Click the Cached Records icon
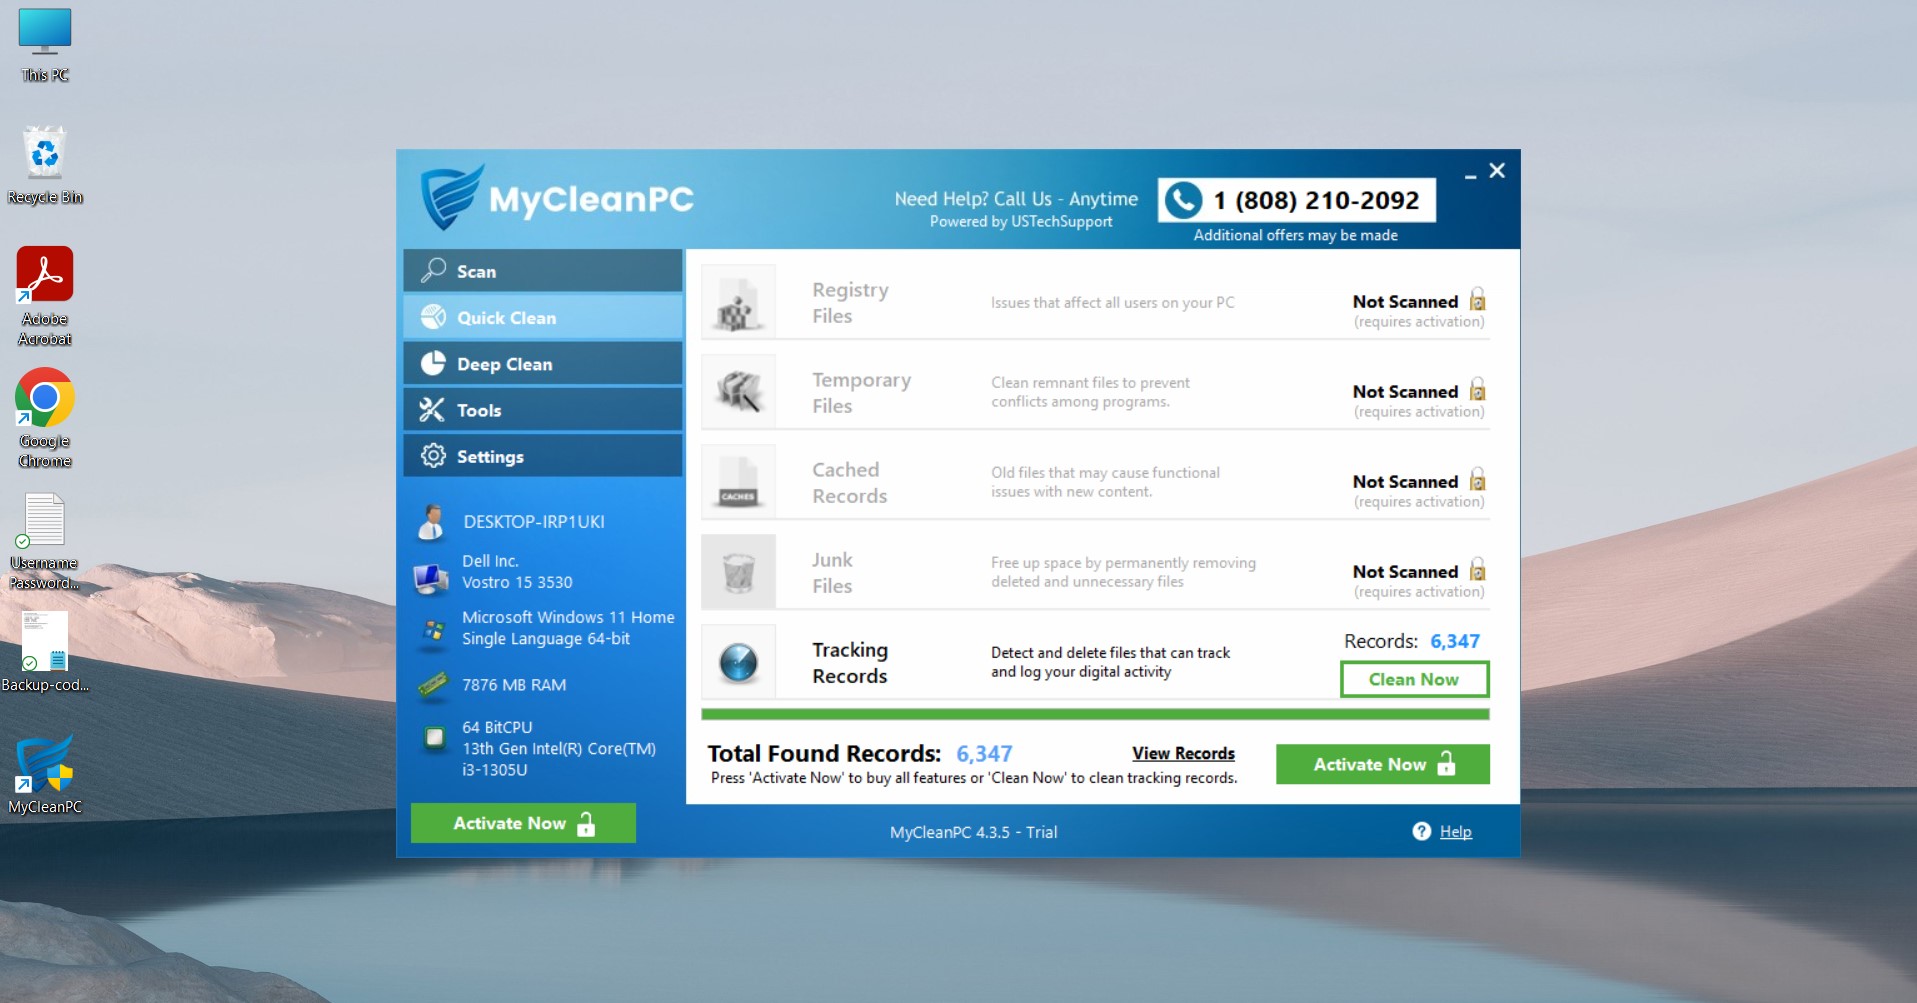This screenshot has width=1917, height=1003. point(739,481)
